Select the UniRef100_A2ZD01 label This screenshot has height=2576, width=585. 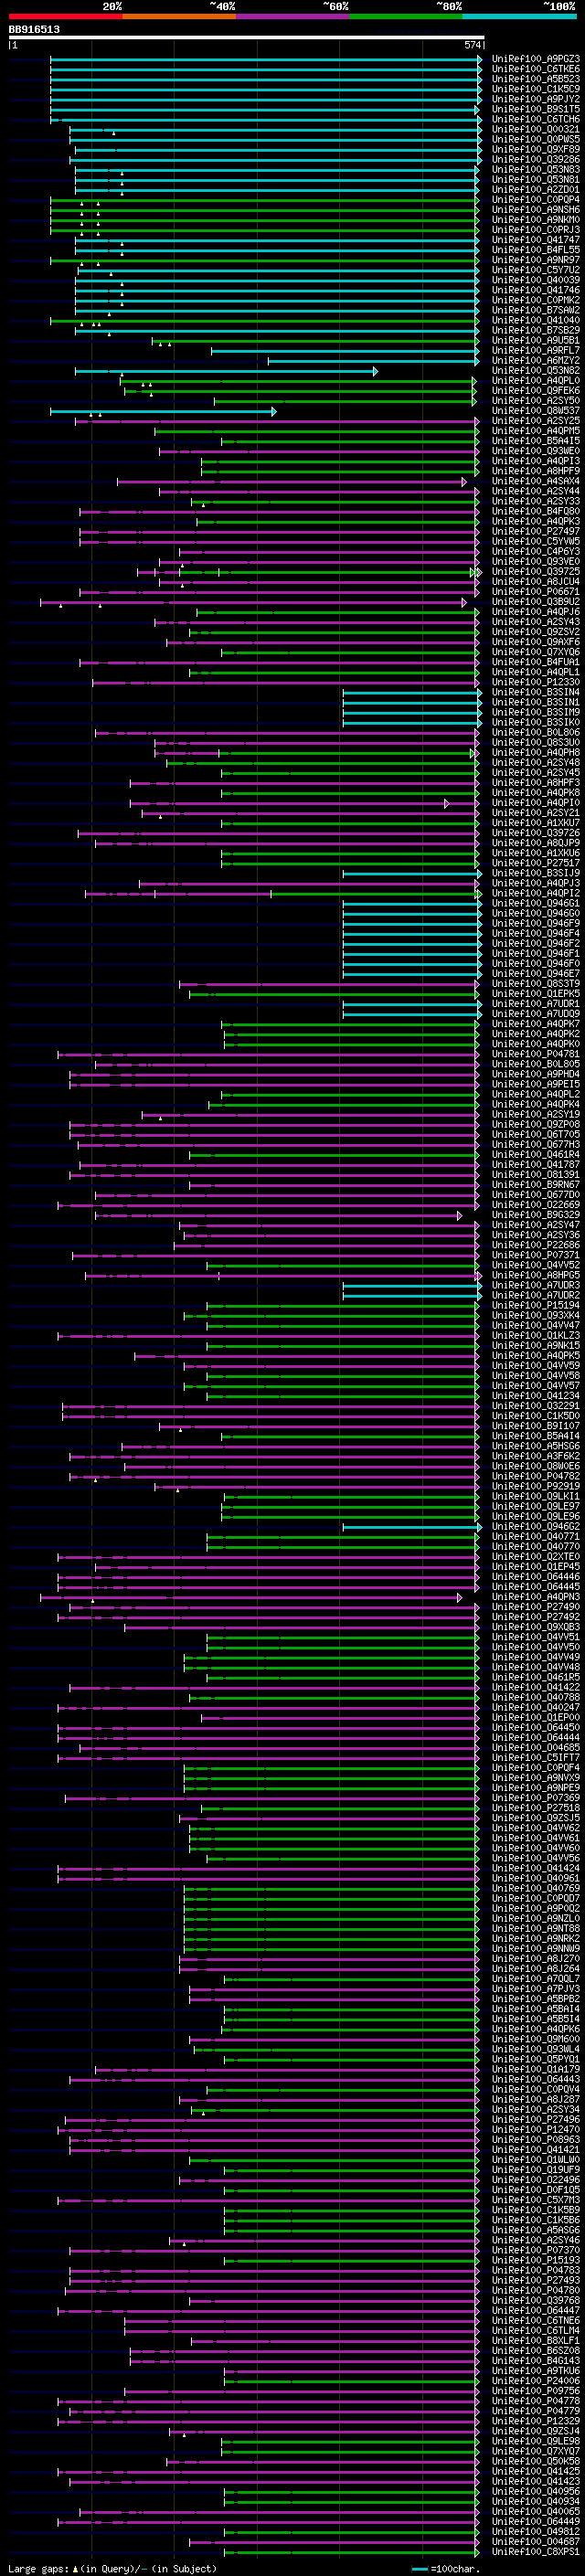click(535, 190)
